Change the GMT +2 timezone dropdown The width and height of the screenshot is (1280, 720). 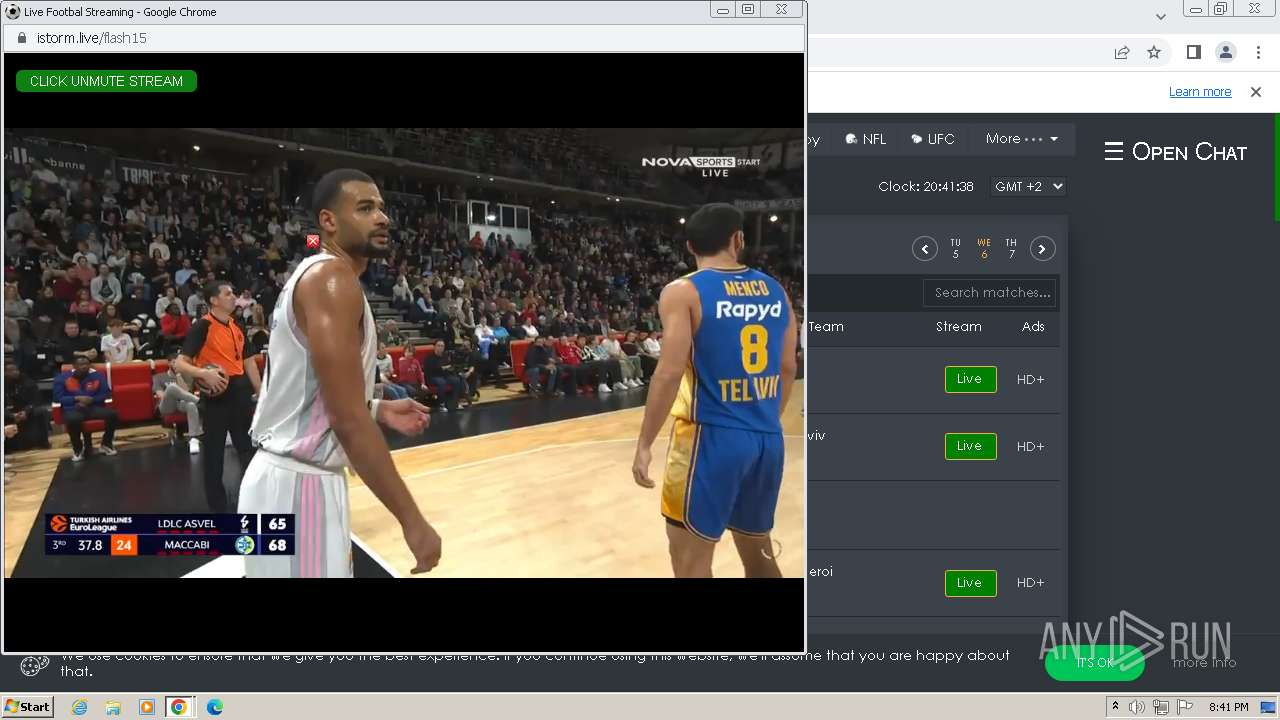[1028, 186]
